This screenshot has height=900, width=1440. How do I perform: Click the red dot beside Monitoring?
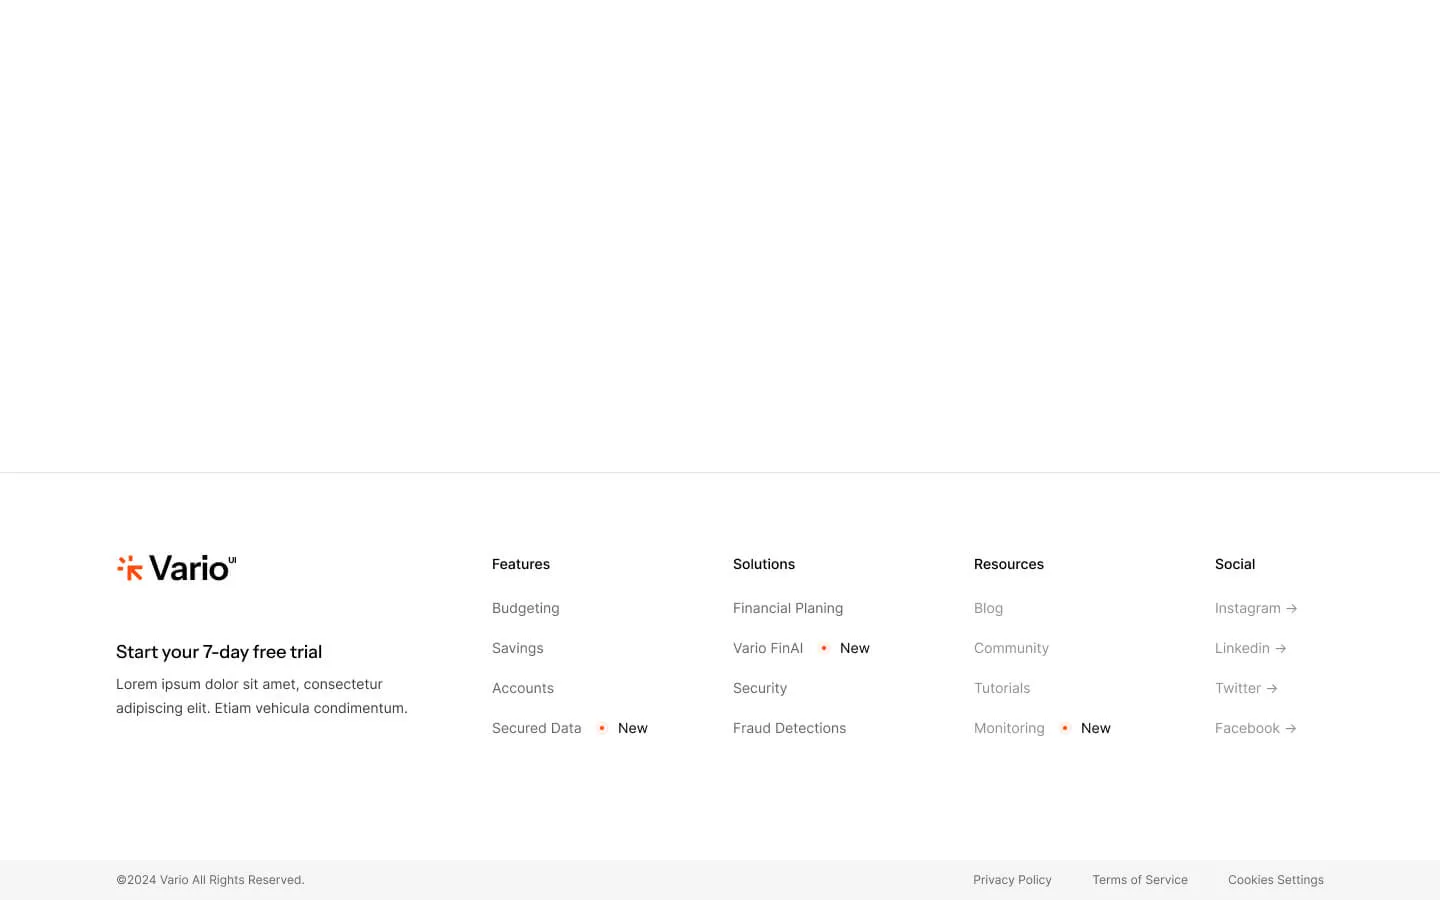tap(1064, 728)
